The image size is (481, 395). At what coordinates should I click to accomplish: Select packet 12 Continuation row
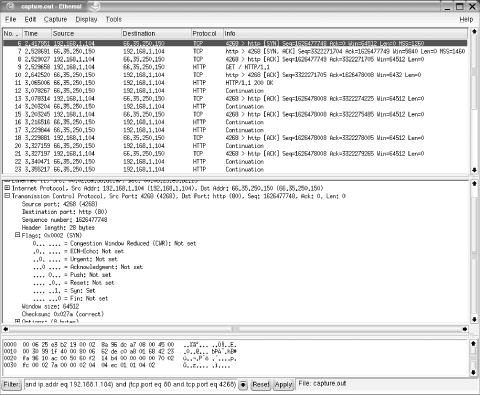[x=235, y=91]
